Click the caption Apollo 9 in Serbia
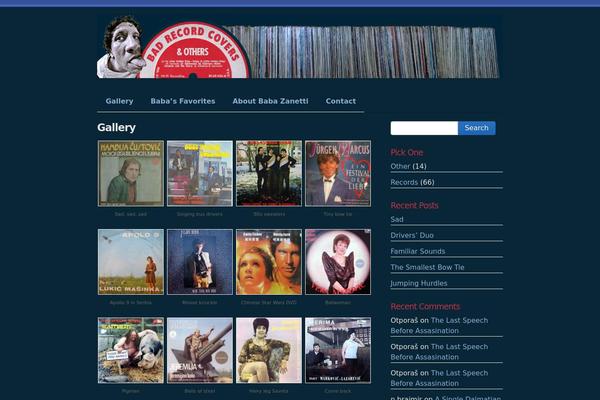The width and height of the screenshot is (600, 400). (131, 303)
